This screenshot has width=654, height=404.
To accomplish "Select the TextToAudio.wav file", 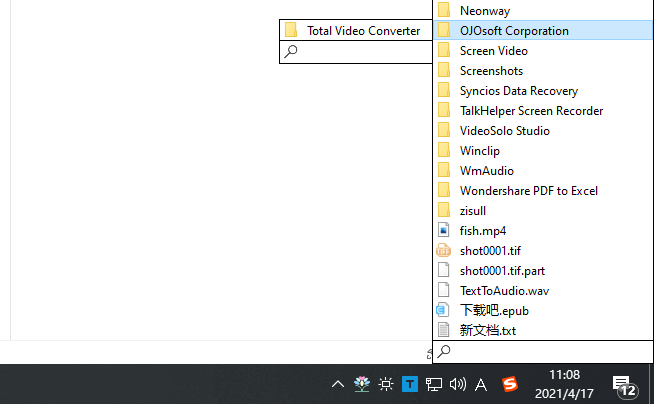I will click(x=543, y=291).
